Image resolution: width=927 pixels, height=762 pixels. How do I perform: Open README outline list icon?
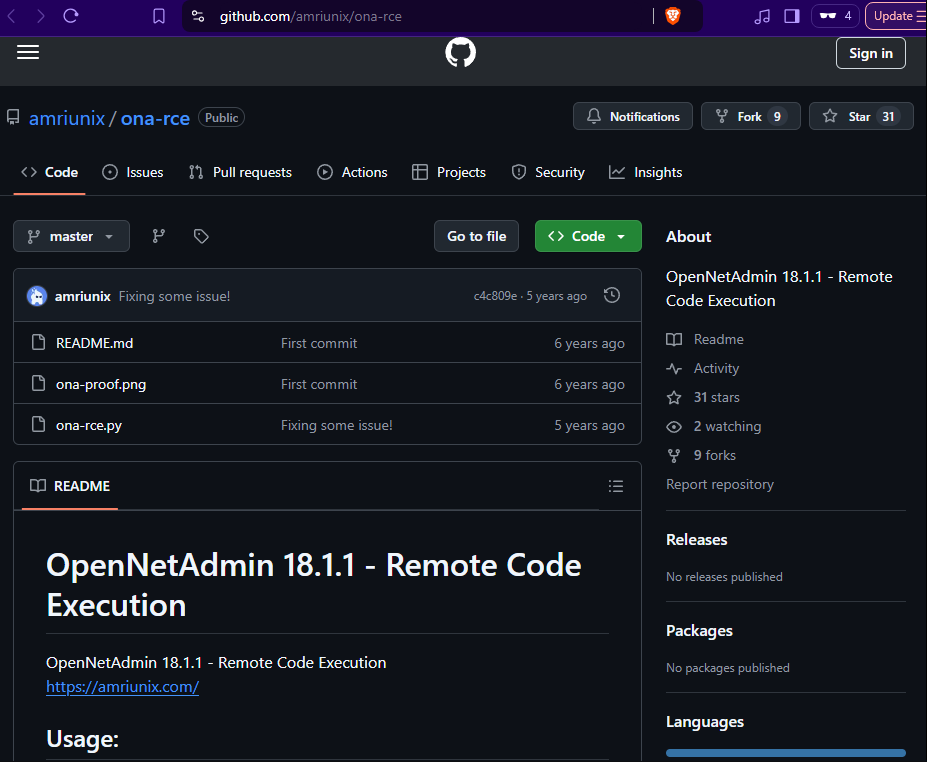point(615,486)
